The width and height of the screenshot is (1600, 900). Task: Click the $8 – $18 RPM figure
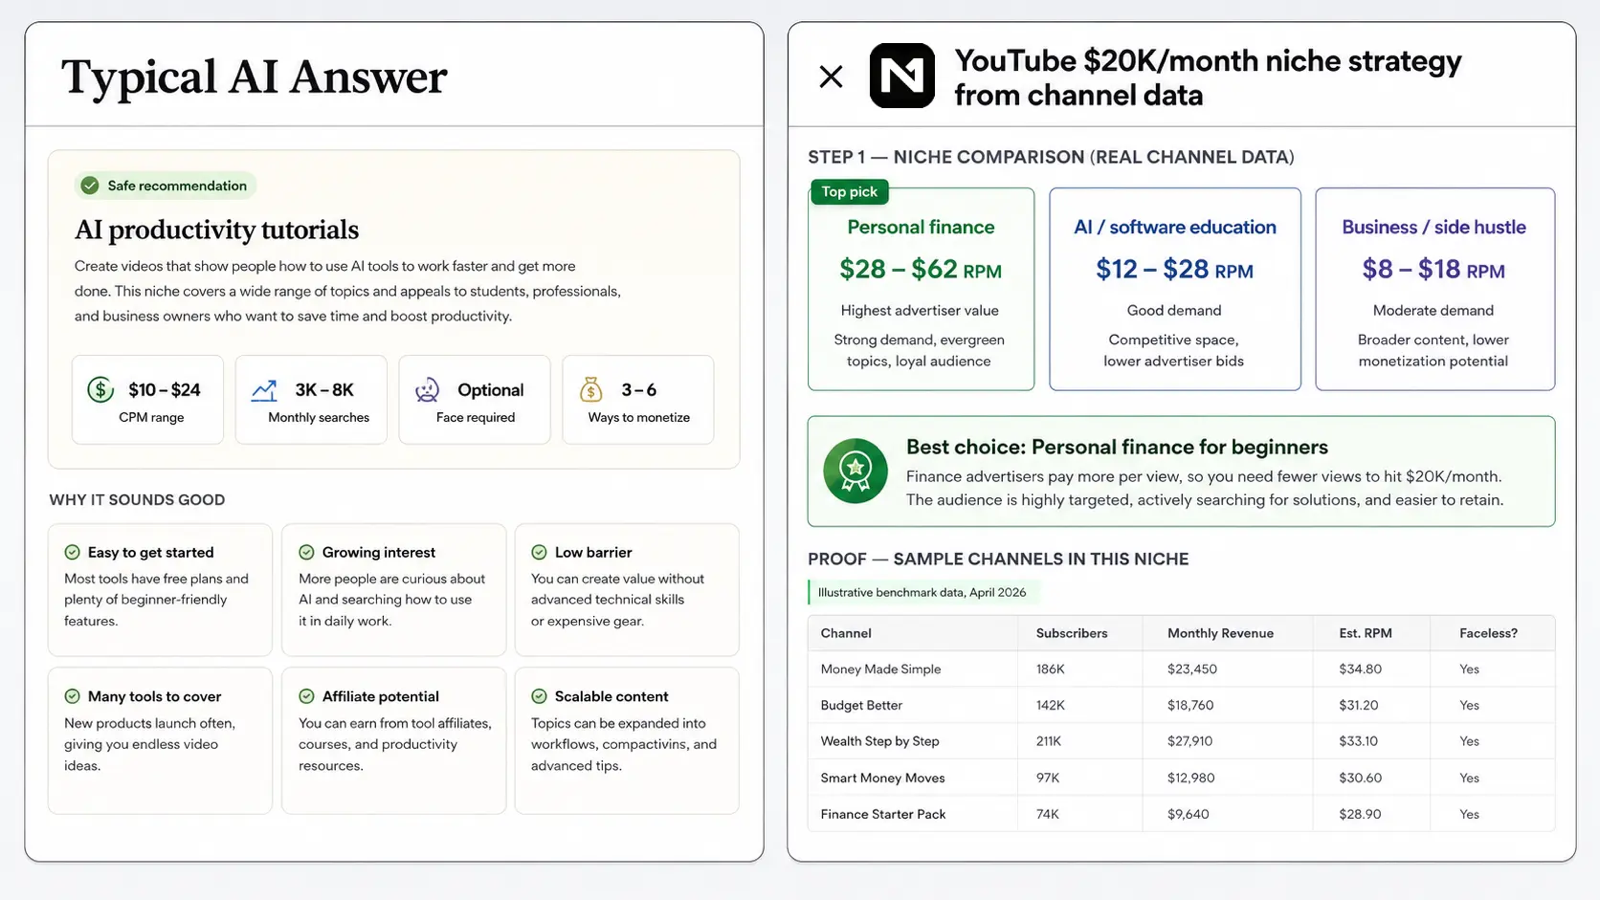pos(1433,269)
